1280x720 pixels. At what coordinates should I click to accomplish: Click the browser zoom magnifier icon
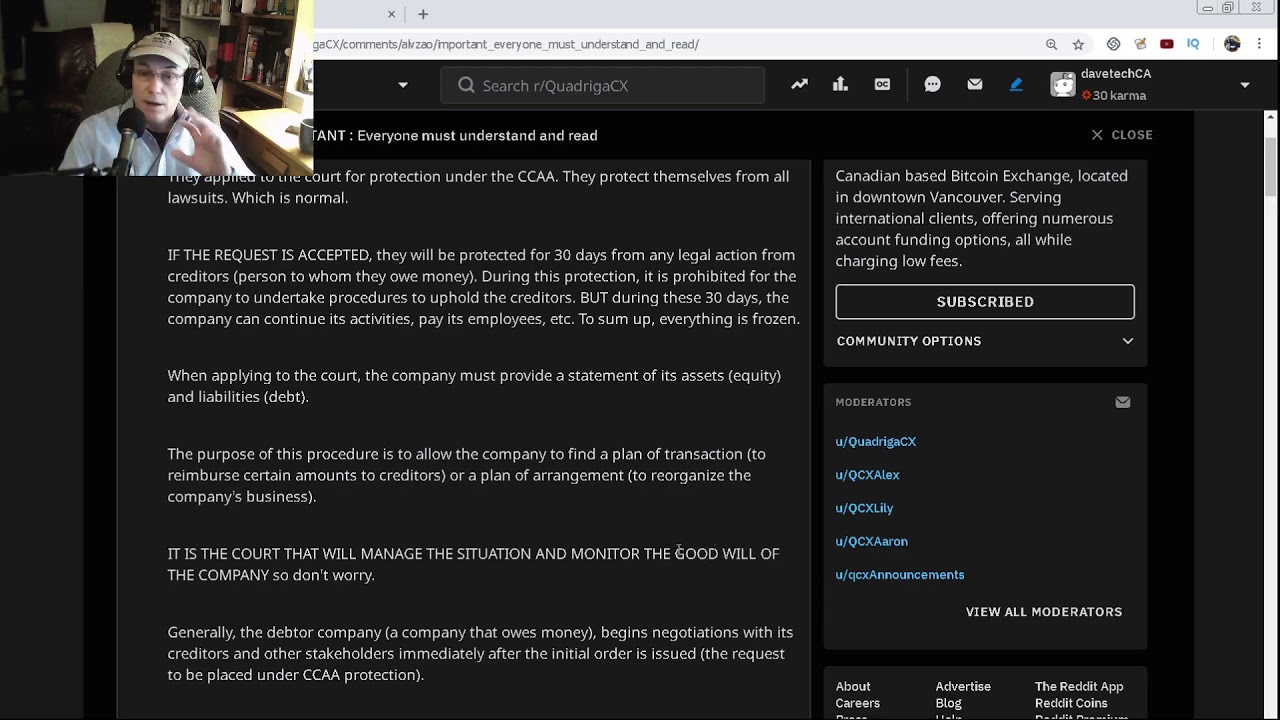pos(1051,44)
